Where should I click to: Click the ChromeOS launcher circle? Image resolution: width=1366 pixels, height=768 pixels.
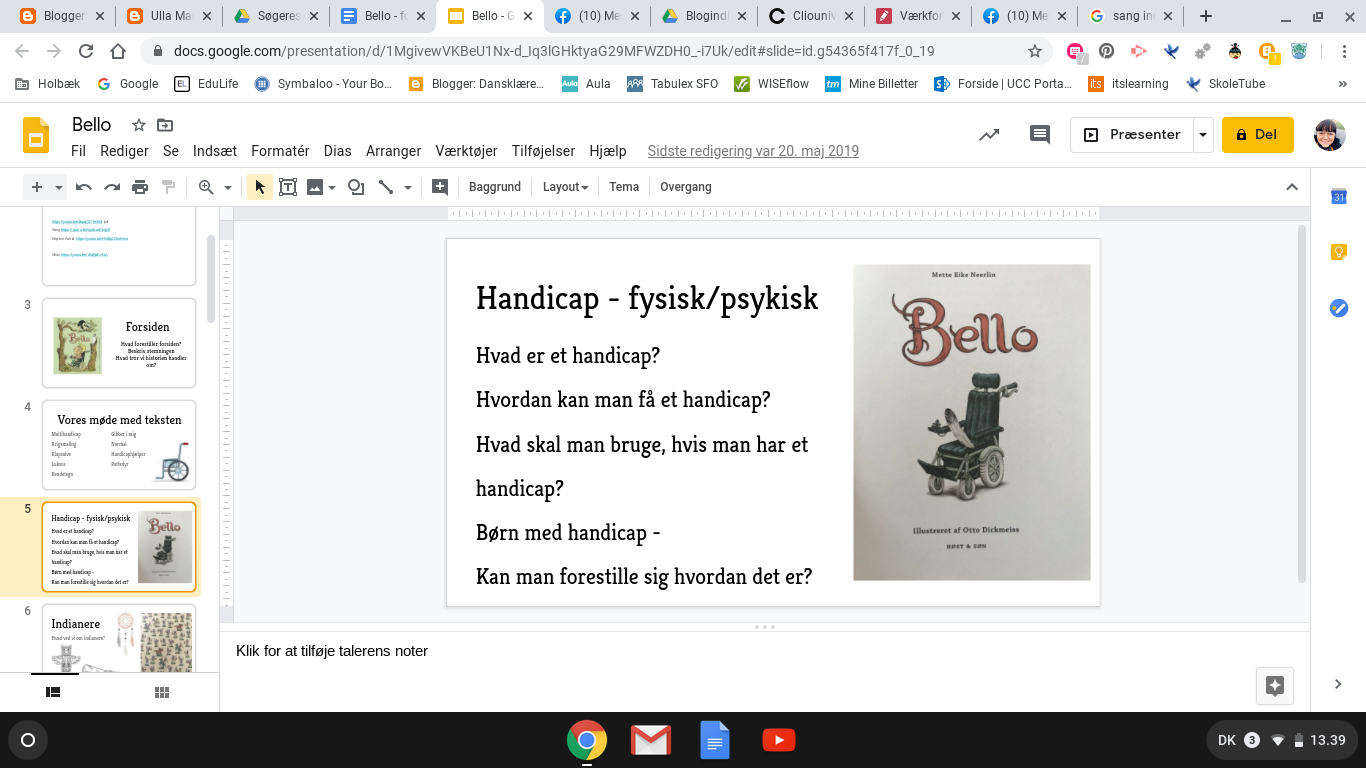coord(28,740)
